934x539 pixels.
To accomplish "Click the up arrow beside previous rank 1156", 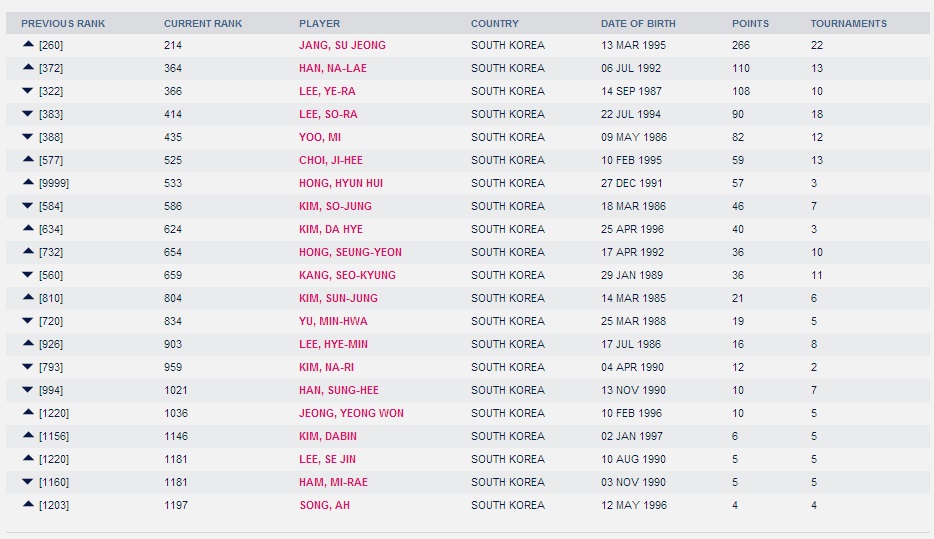I will click(28, 436).
